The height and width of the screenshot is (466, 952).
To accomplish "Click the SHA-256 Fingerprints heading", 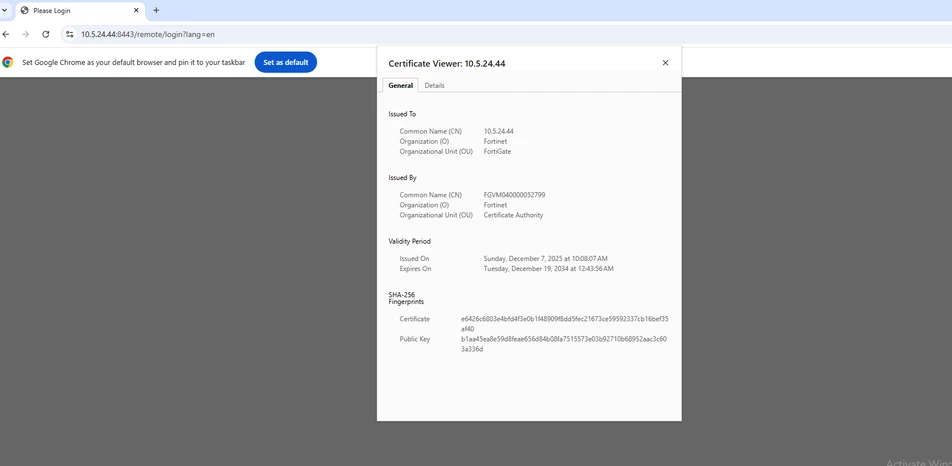I will 406,298.
